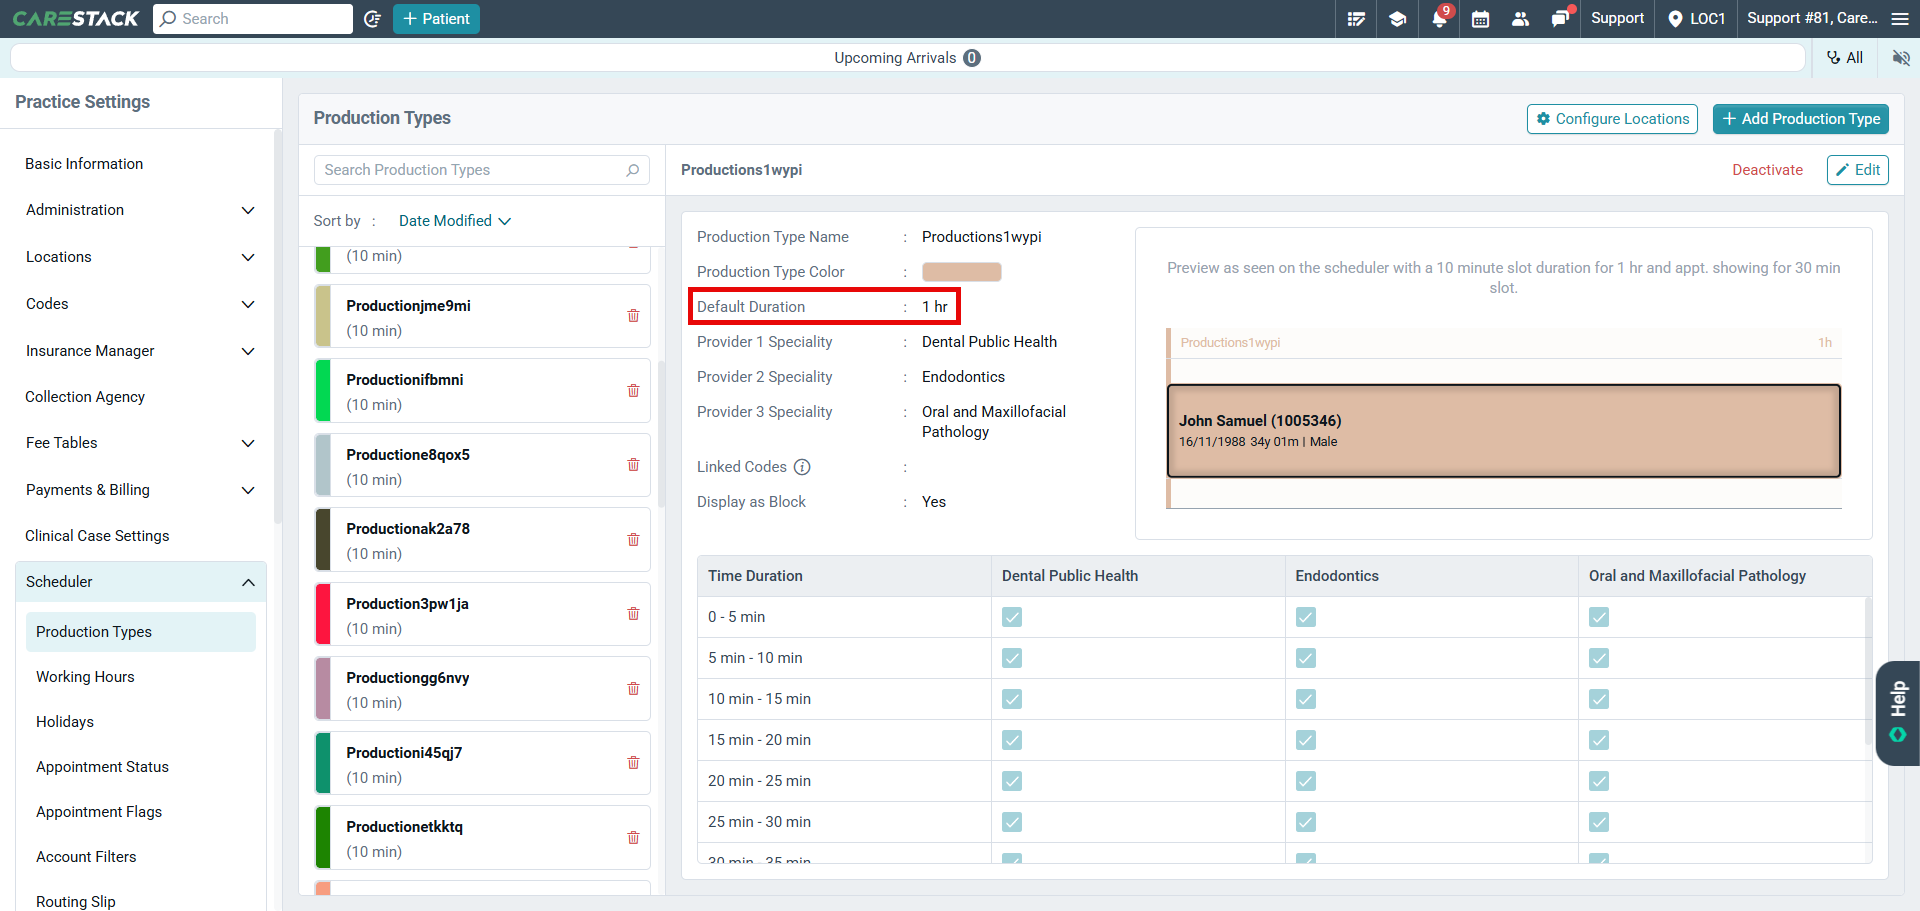Click the muted sound icon

pyautogui.click(x=1901, y=58)
